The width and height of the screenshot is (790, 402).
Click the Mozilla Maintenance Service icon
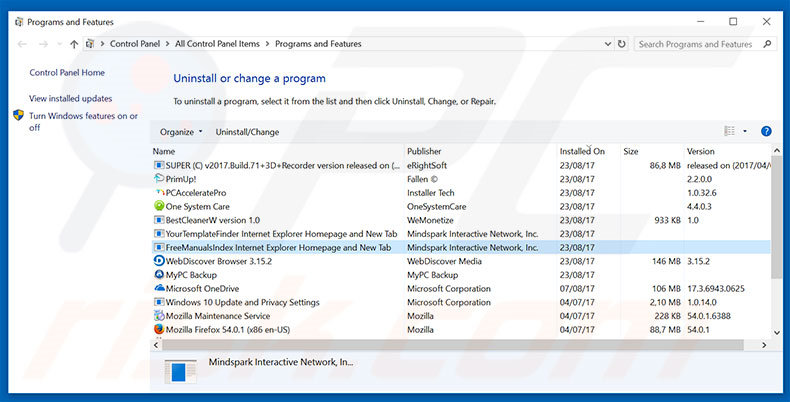(x=159, y=316)
